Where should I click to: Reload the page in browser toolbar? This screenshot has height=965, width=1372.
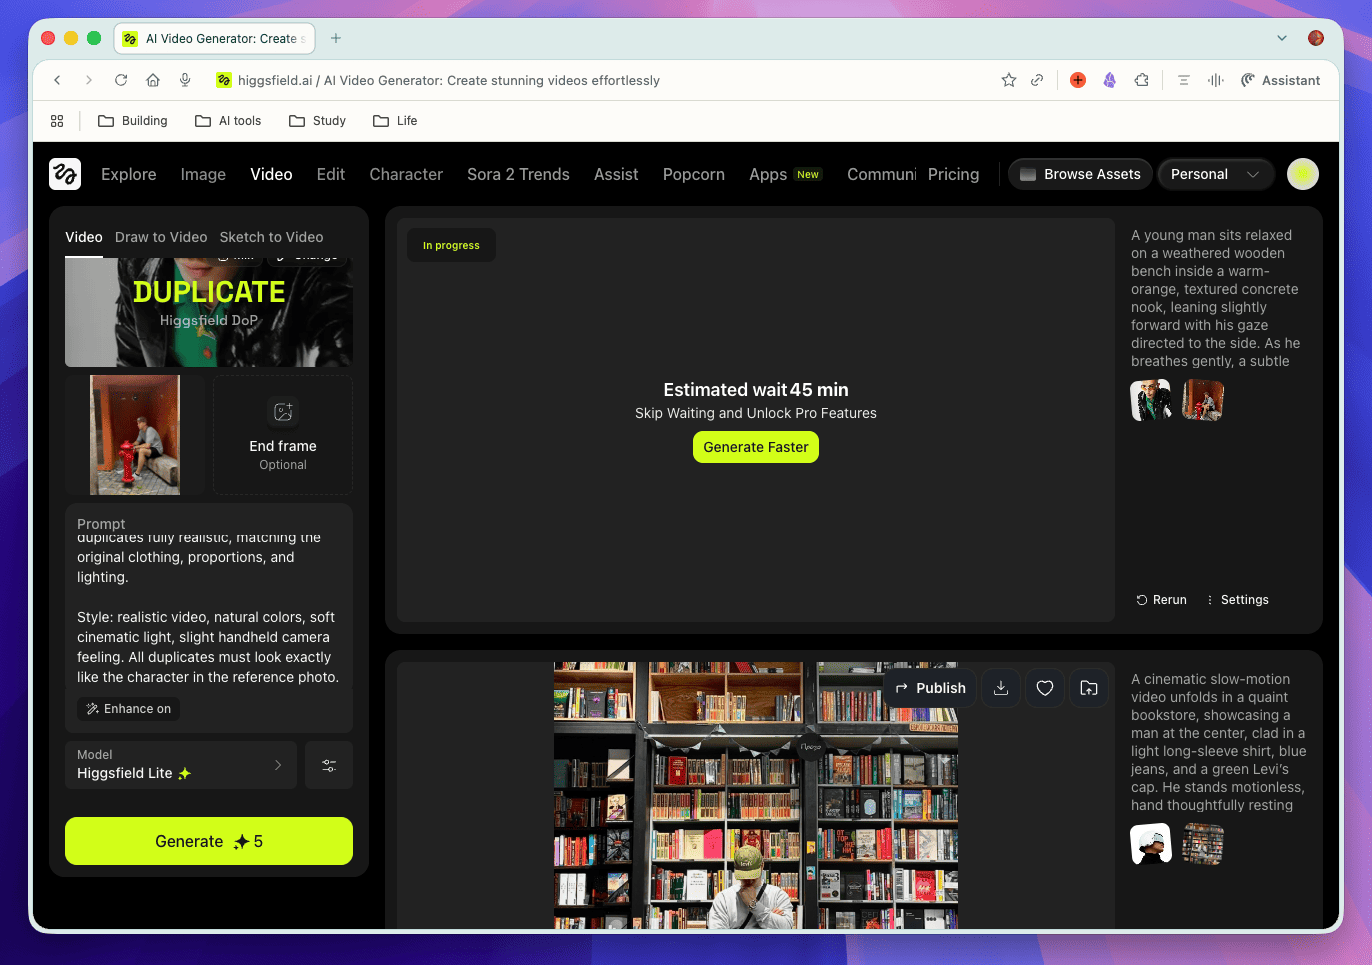pos(121,80)
